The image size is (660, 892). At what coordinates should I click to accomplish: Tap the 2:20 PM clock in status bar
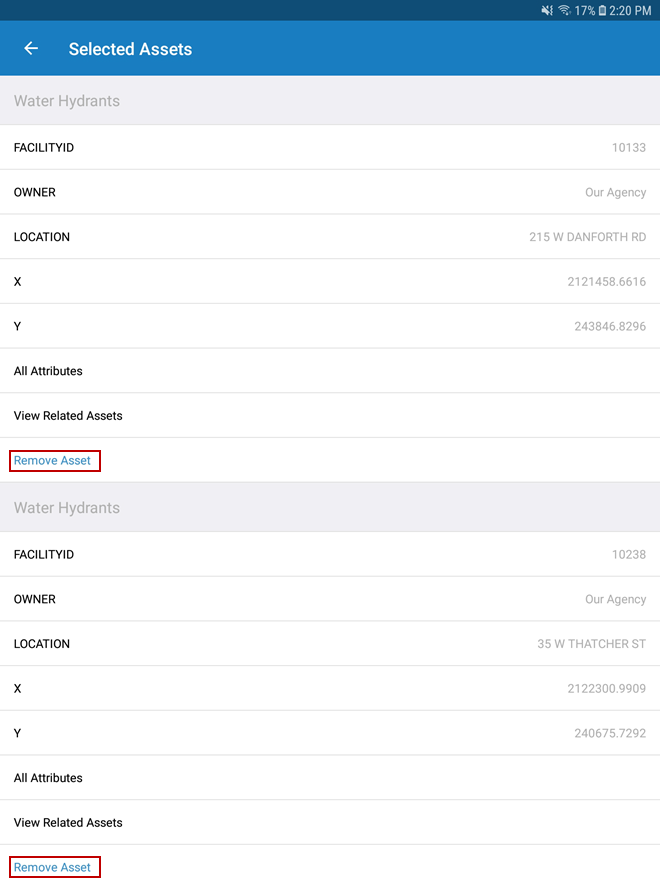point(630,10)
